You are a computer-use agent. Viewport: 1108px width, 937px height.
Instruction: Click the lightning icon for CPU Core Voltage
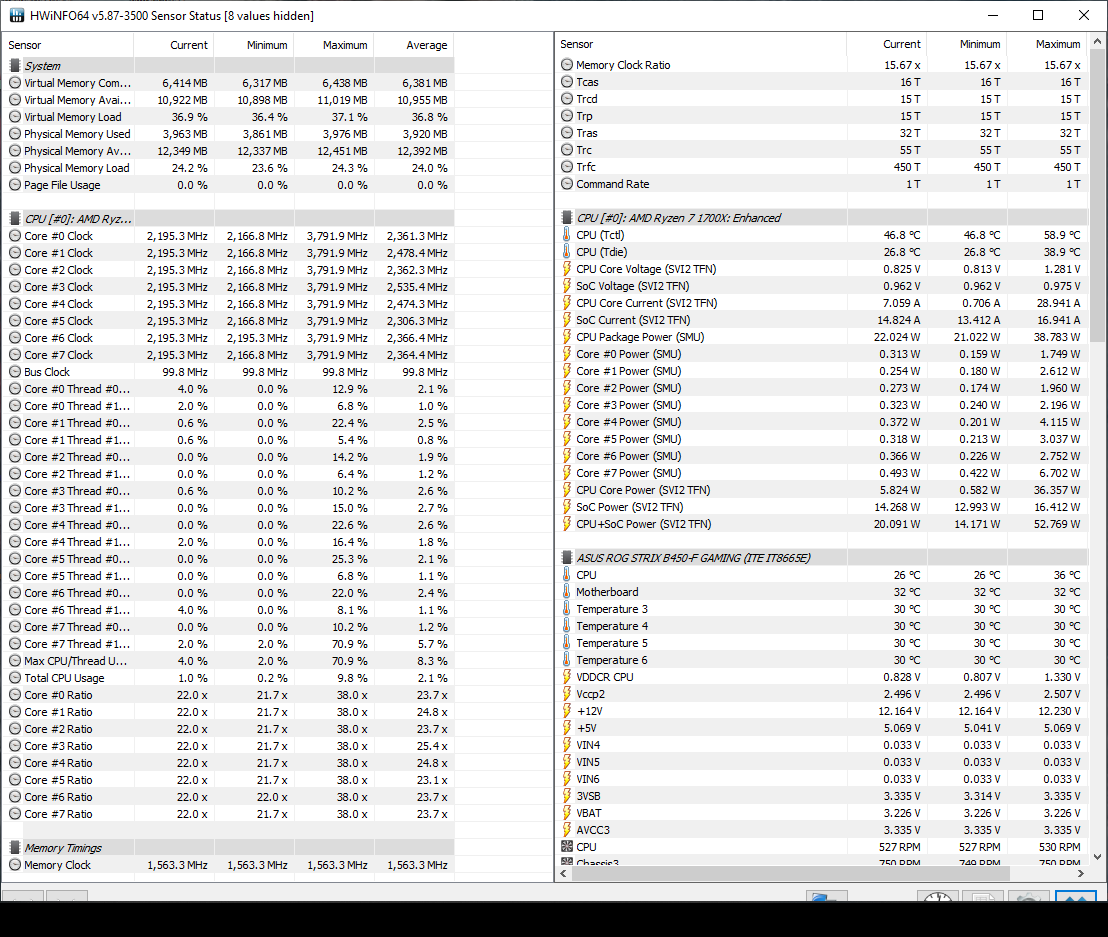click(567, 269)
